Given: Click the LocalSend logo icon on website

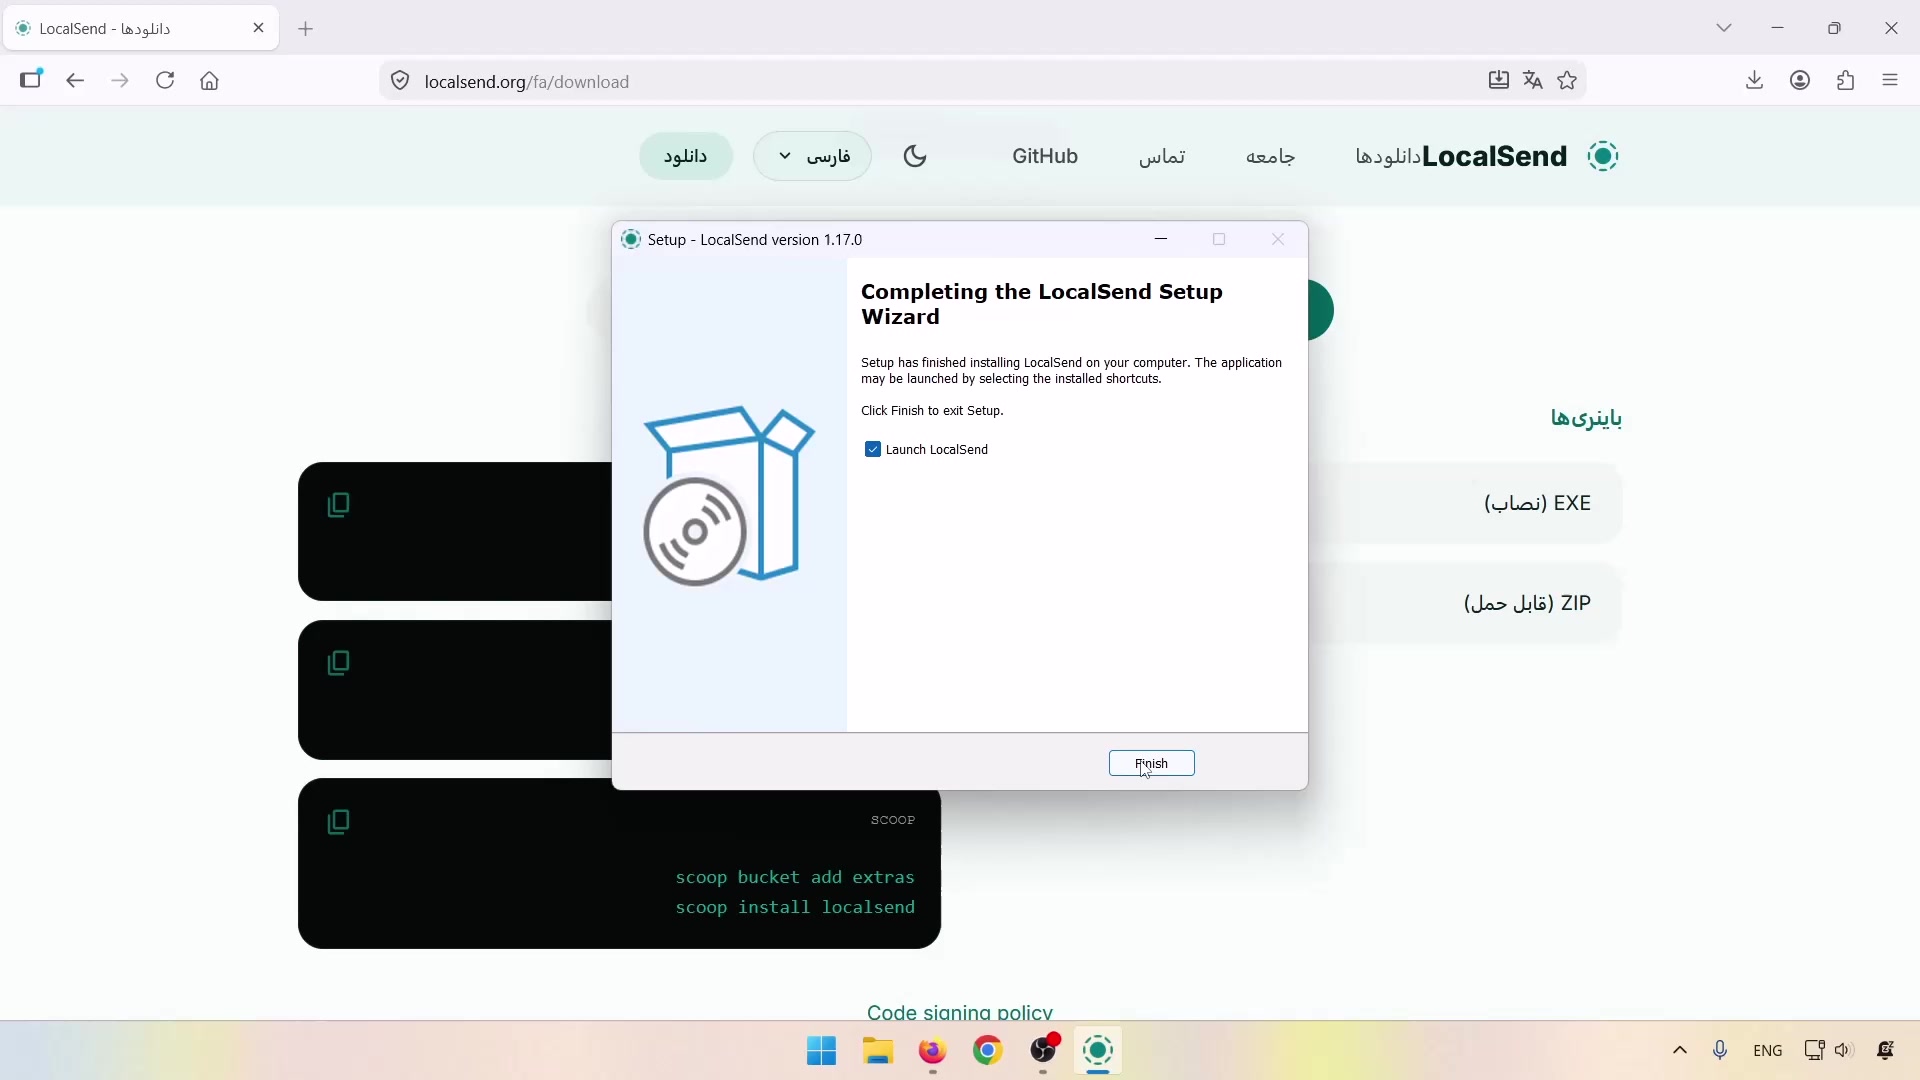Looking at the screenshot, I should click(x=1603, y=156).
